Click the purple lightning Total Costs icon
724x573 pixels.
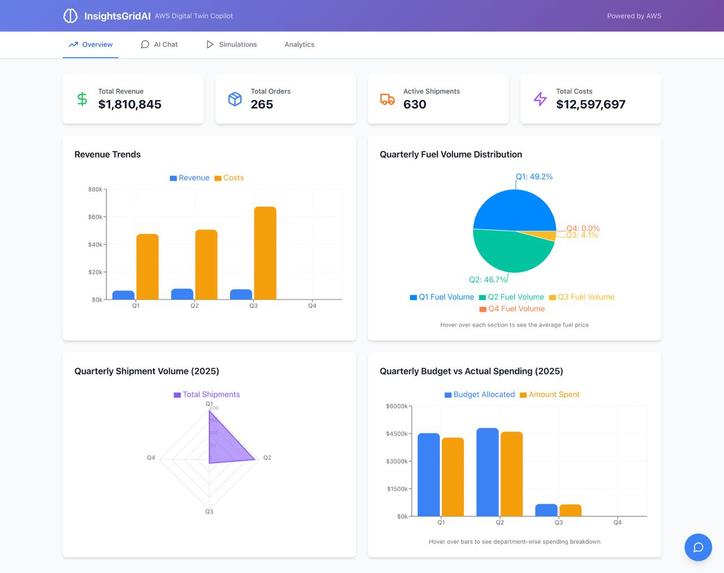click(540, 99)
